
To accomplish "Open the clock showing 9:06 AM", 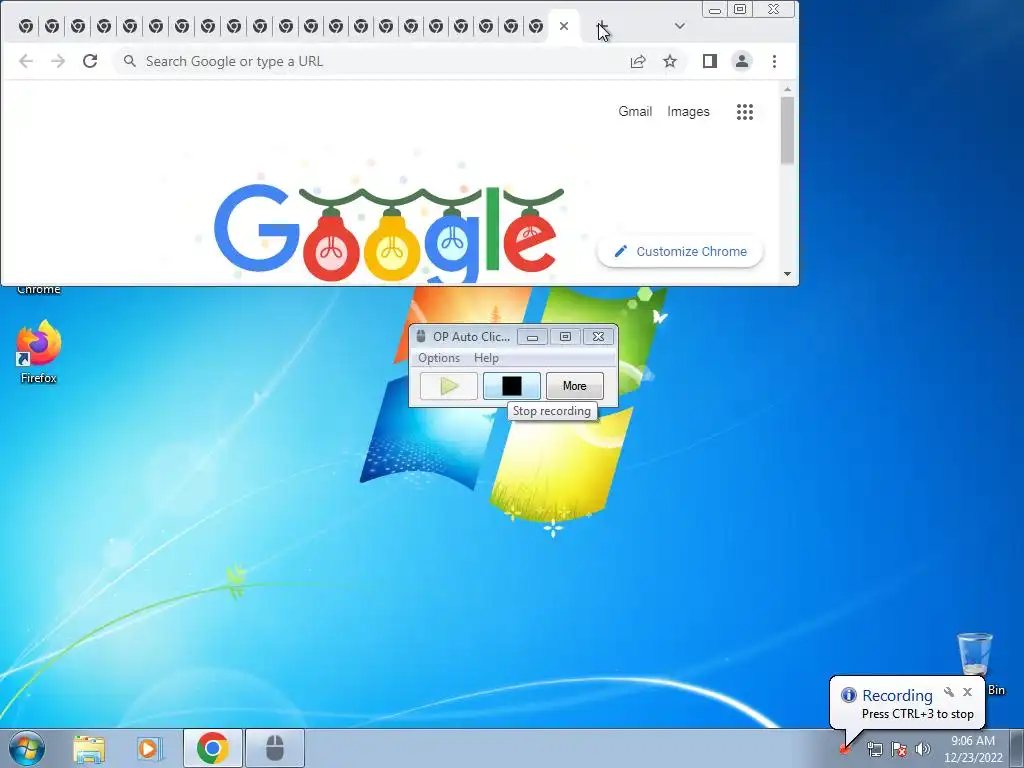I will click(973, 748).
